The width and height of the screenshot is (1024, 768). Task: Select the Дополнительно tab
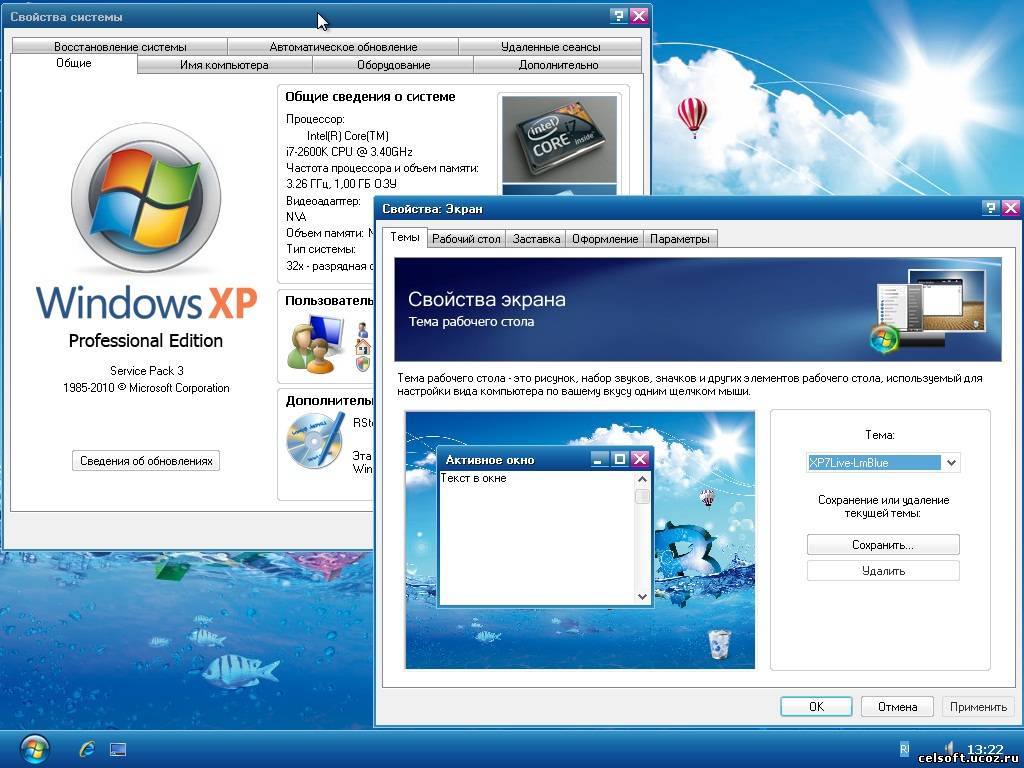(558, 65)
